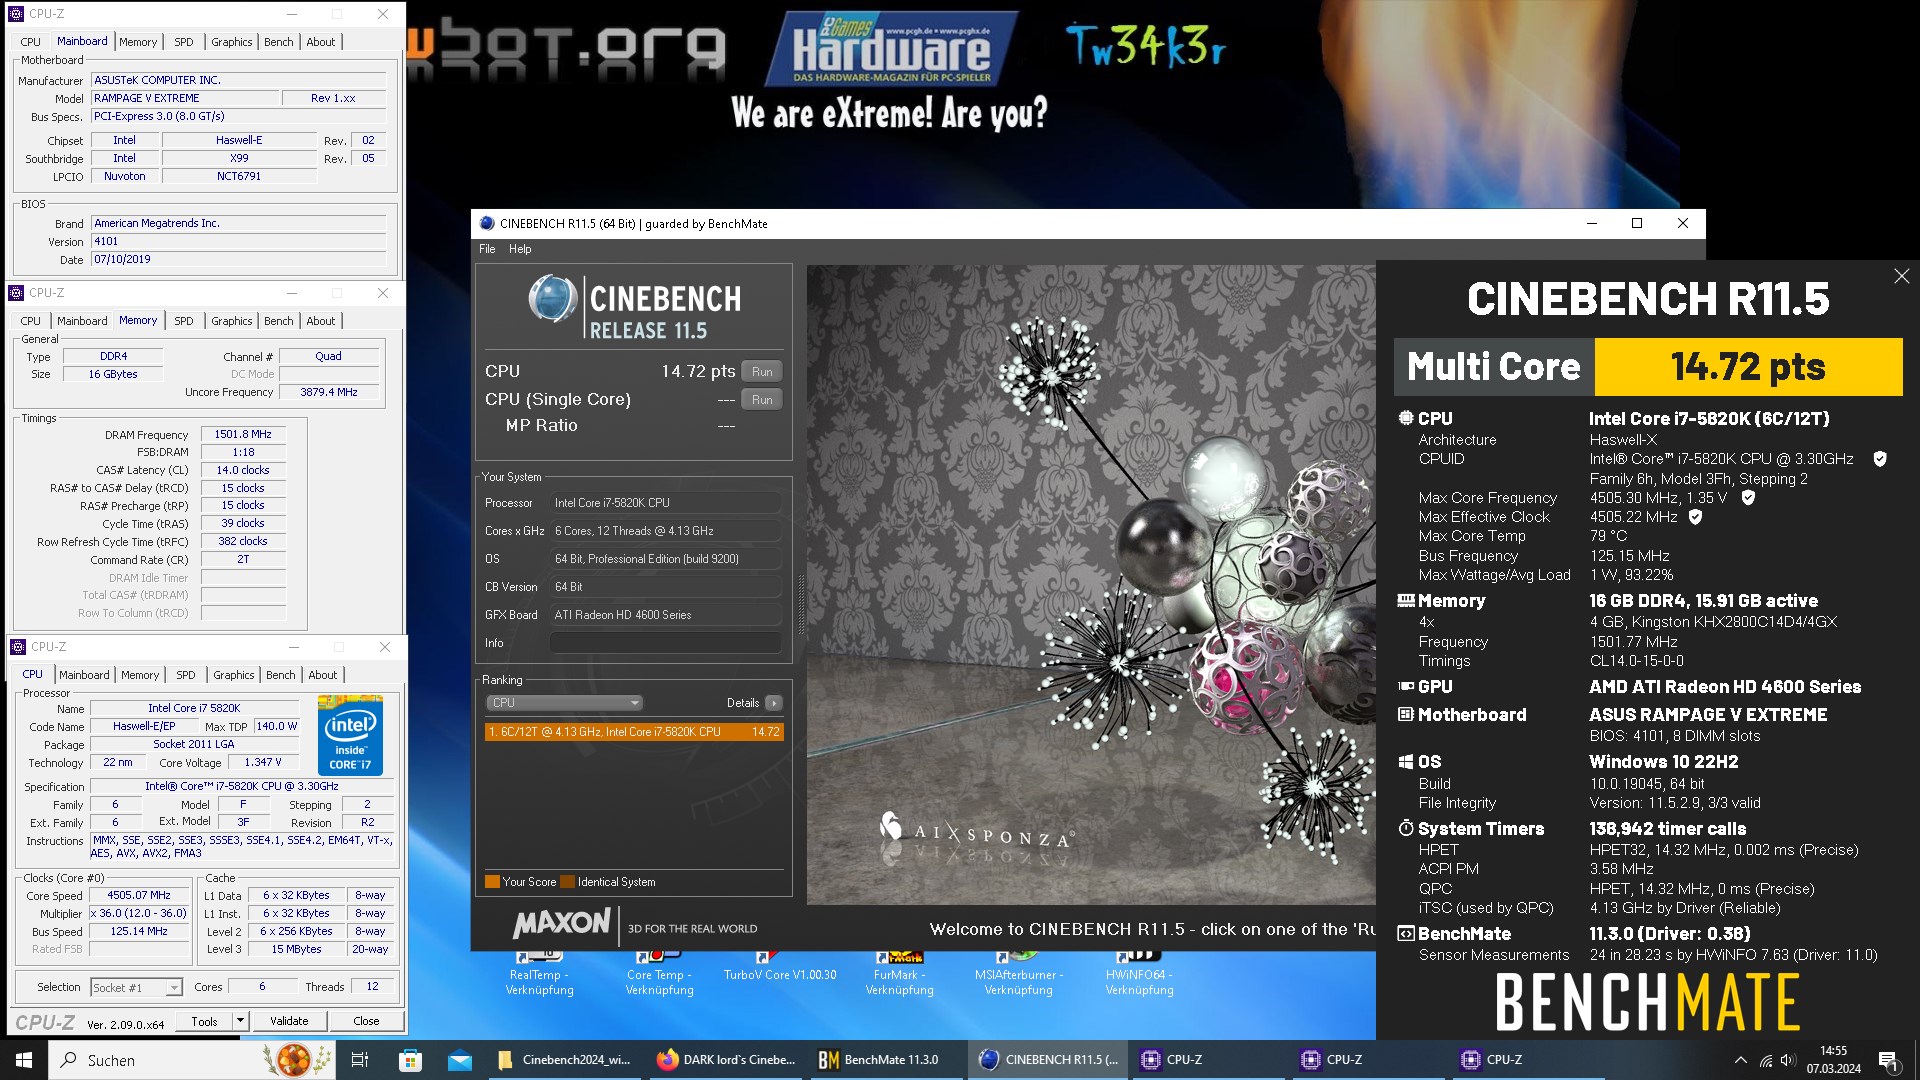Open Bench tab in the bottom CPU-Z CPU window
1920x1080 pixels.
pyautogui.click(x=281, y=675)
